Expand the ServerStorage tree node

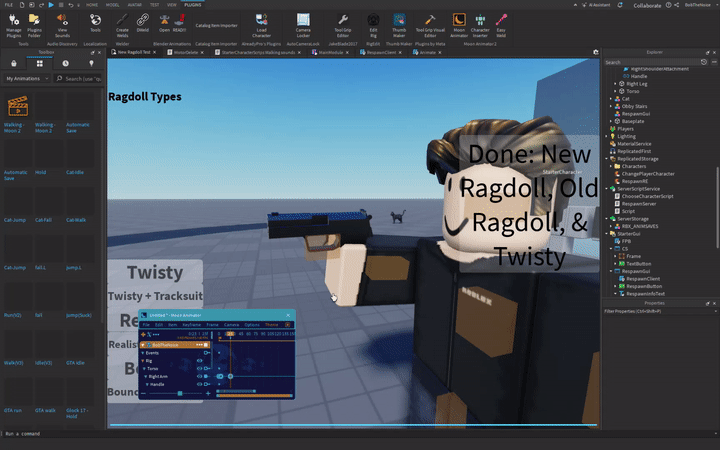click(x=606, y=218)
